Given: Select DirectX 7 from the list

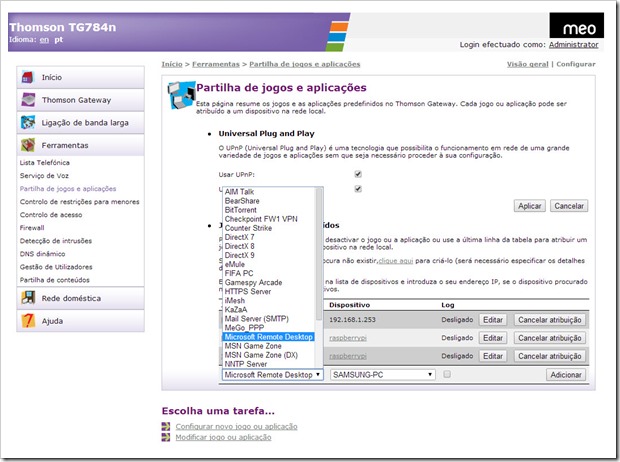Looking at the screenshot, I should (239, 237).
